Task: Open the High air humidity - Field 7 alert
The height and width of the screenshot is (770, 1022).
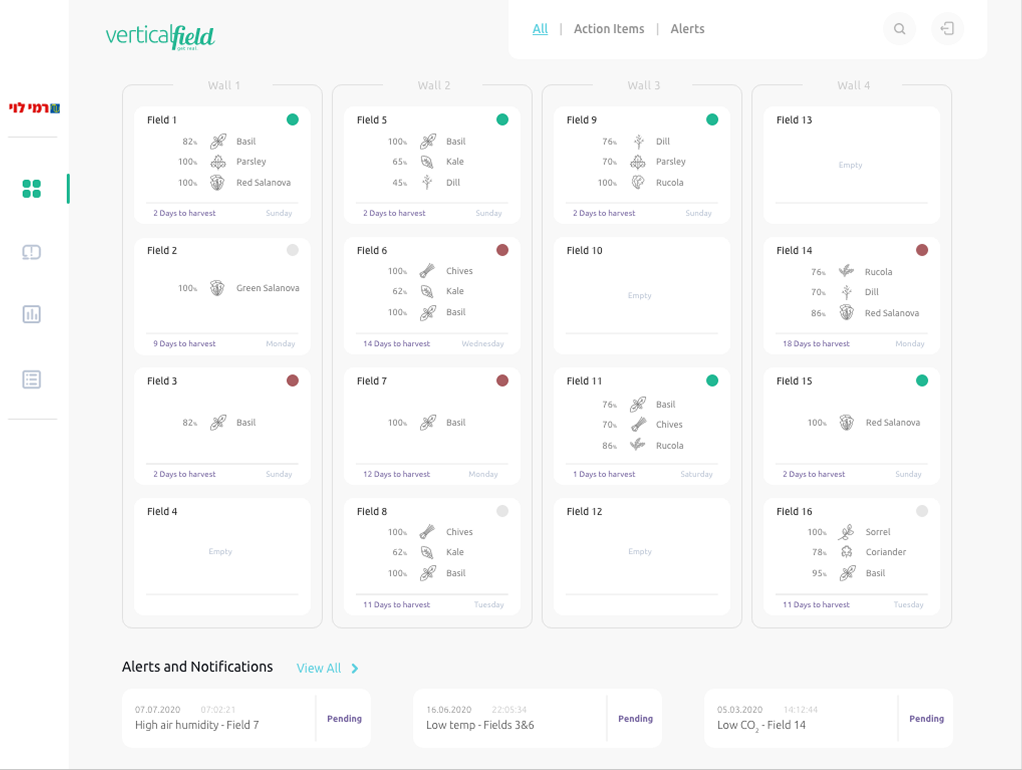Action: (246, 718)
